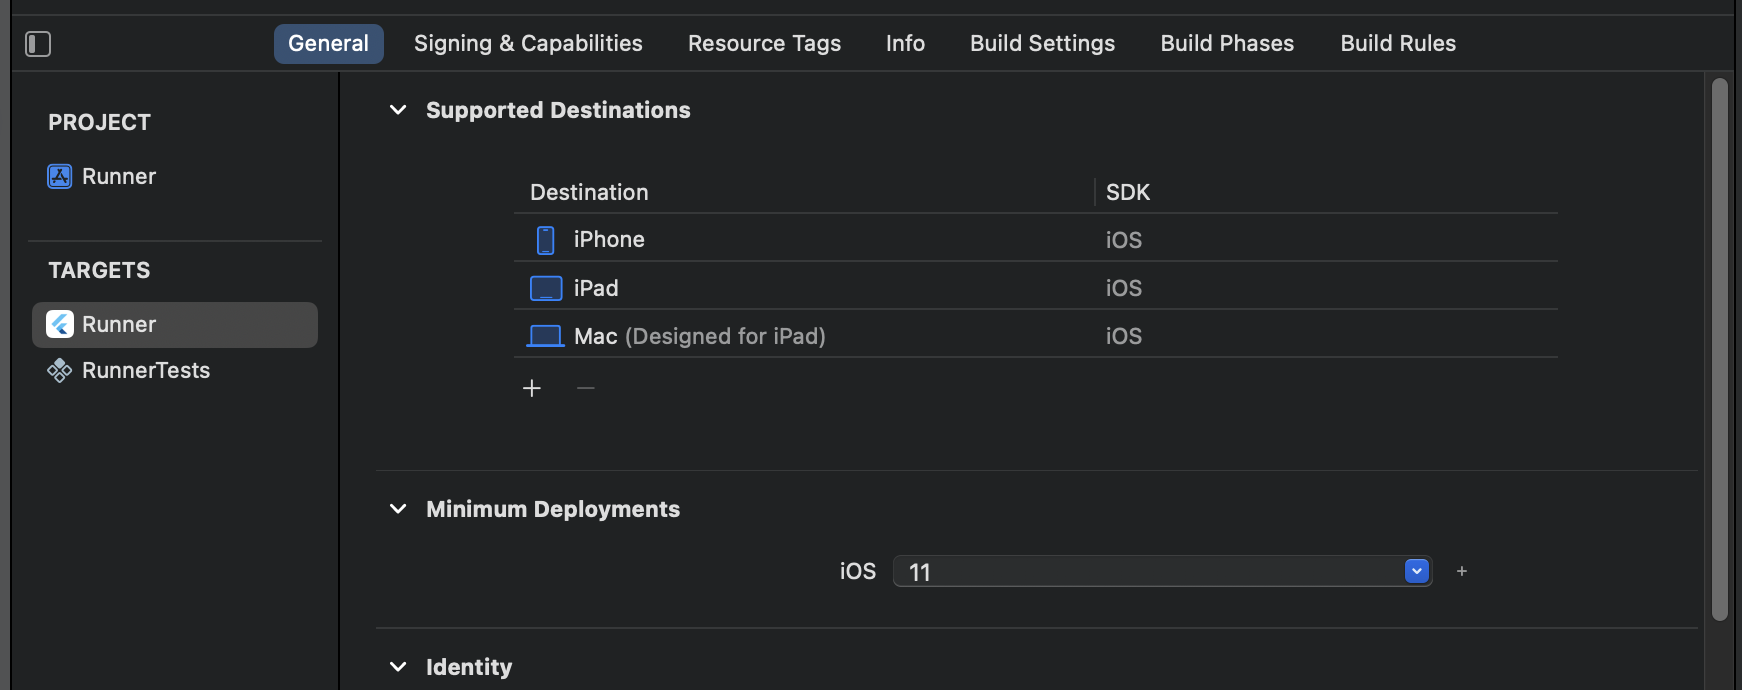Click the Runner project blueprint icon
The image size is (1742, 690).
[60, 177]
